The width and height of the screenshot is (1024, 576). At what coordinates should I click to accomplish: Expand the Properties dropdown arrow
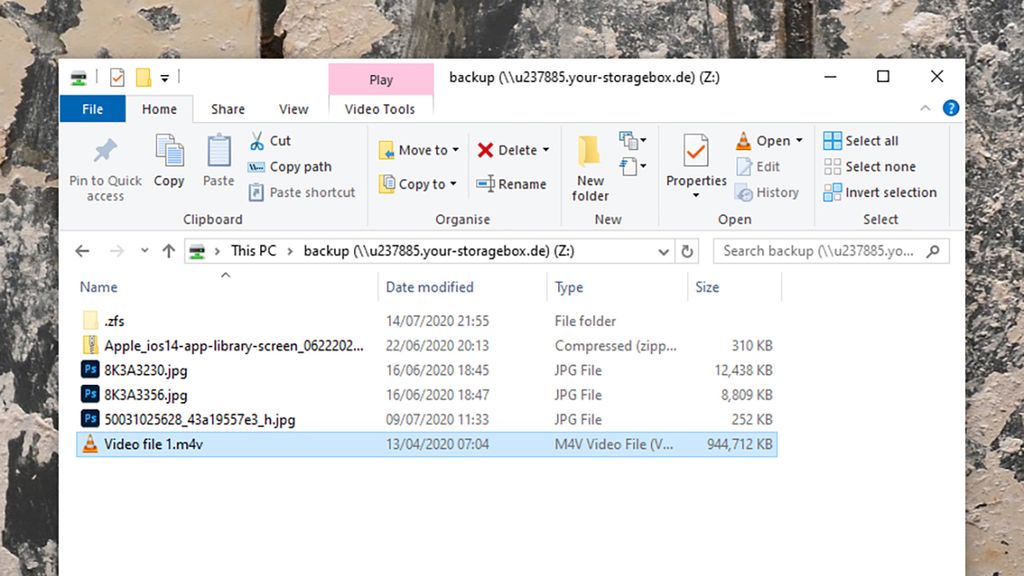pos(696,195)
